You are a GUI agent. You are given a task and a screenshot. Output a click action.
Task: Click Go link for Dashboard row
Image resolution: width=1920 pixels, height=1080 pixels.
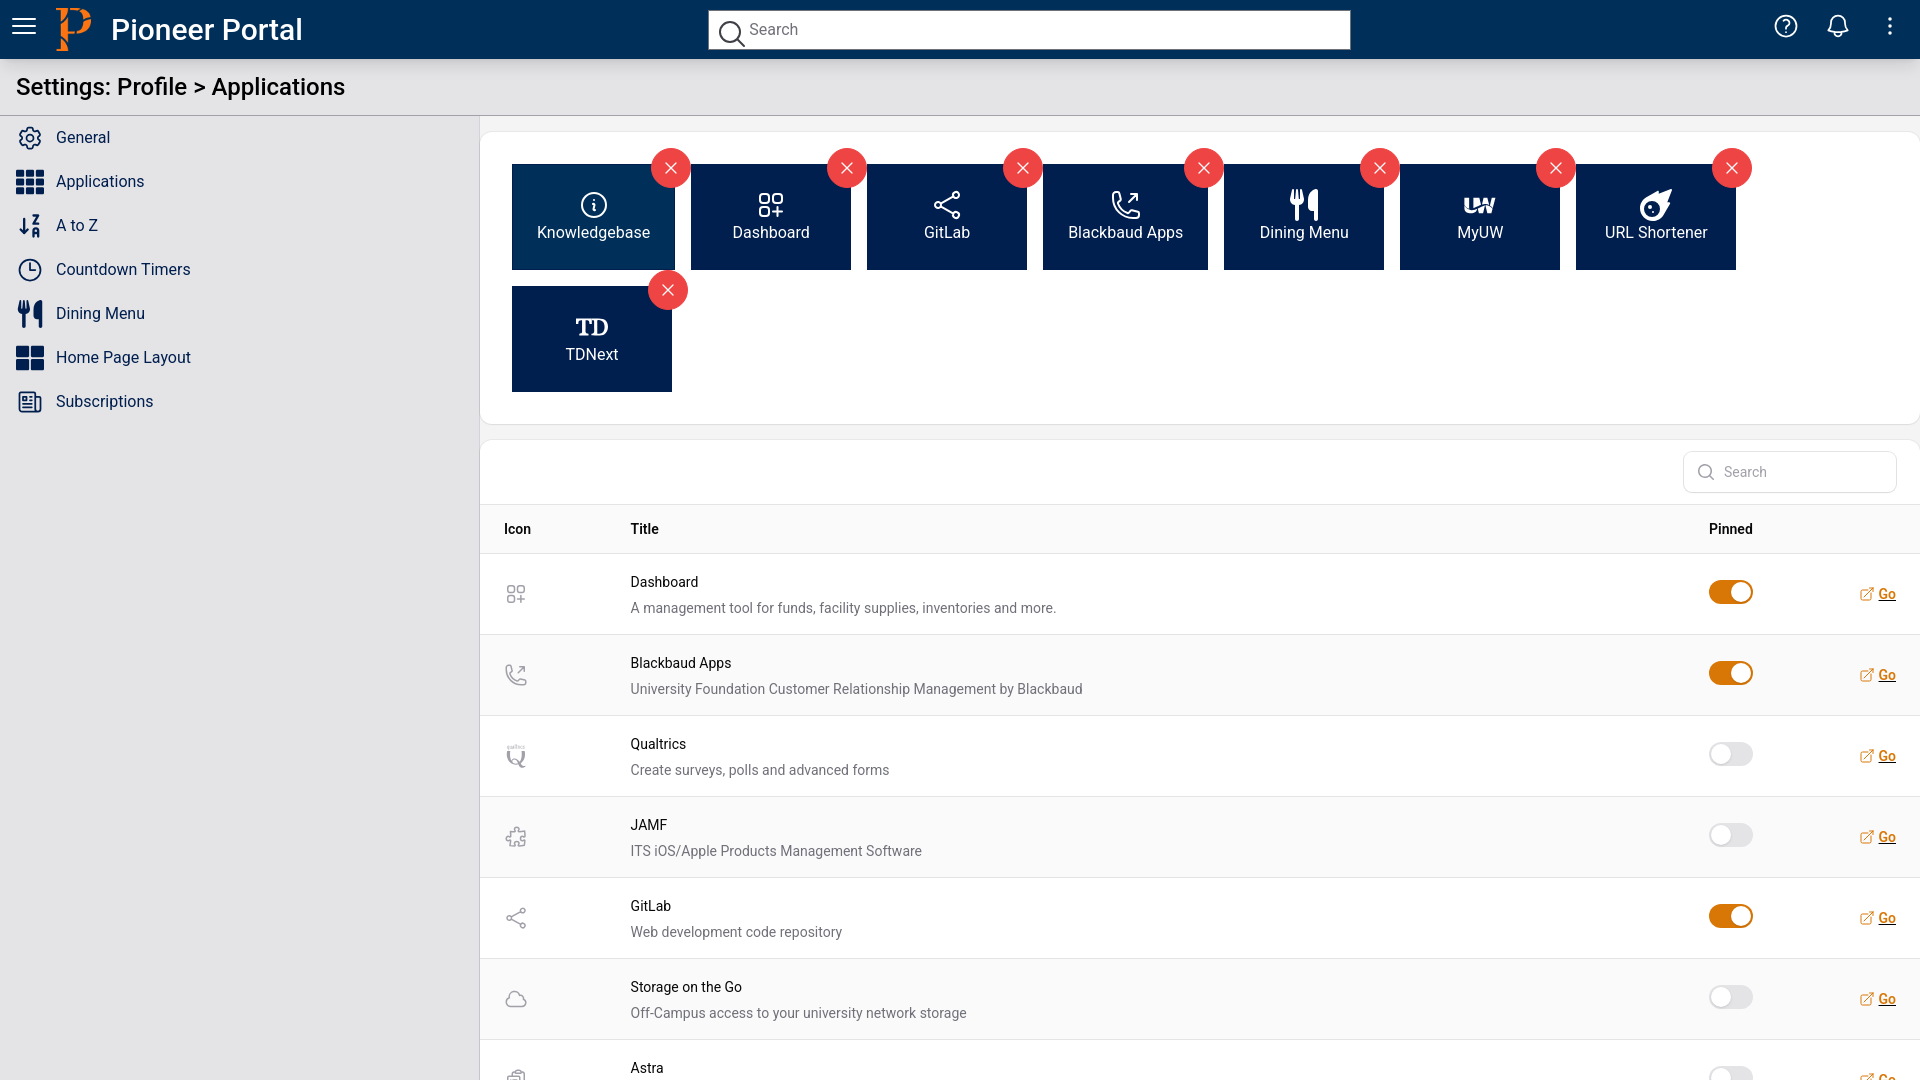(1878, 594)
